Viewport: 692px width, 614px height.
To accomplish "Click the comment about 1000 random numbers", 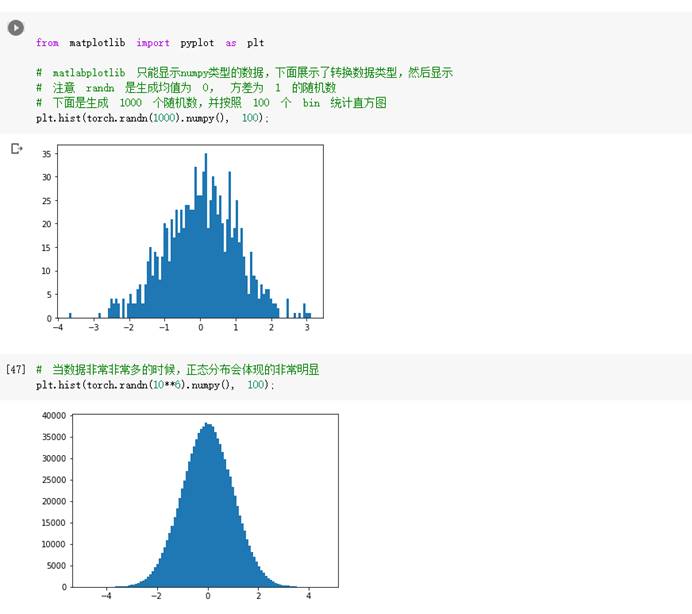I will 210,103.
